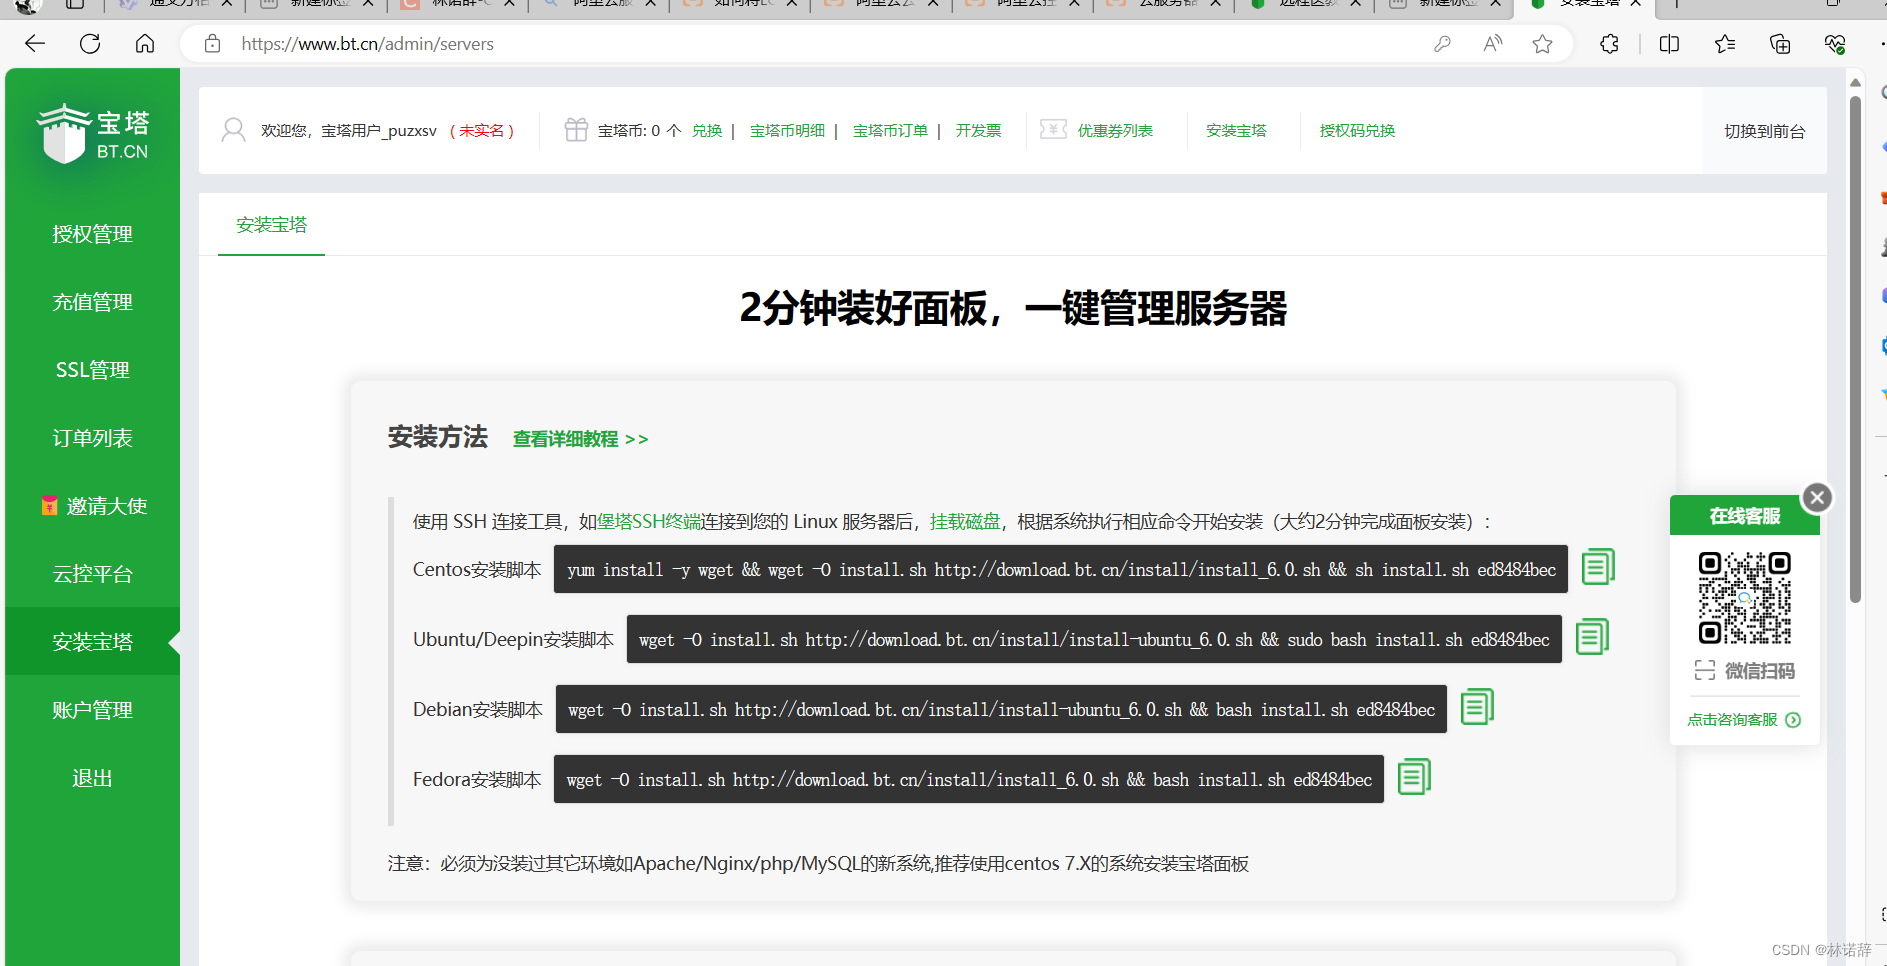Image resolution: width=1887 pixels, height=966 pixels.
Task: Open browser collections
Action: pyautogui.click(x=1780, y=44)
